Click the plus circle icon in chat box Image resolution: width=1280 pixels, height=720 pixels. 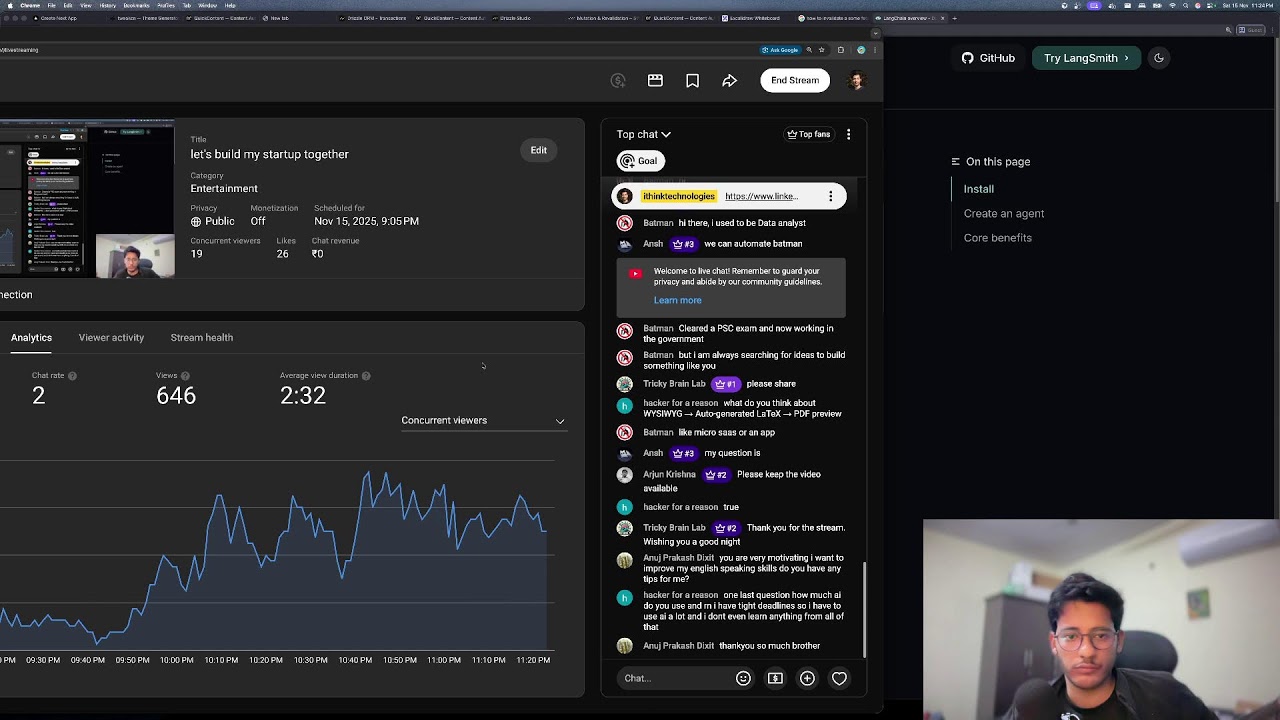click(807, 678)
